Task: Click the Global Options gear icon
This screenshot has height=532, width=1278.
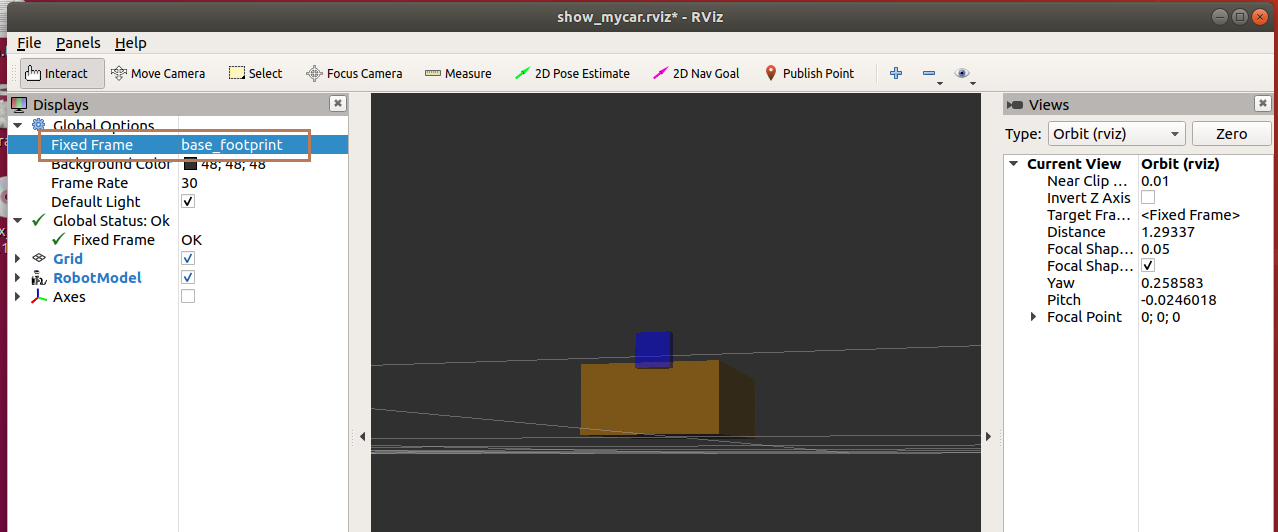Action: (39, 125)
